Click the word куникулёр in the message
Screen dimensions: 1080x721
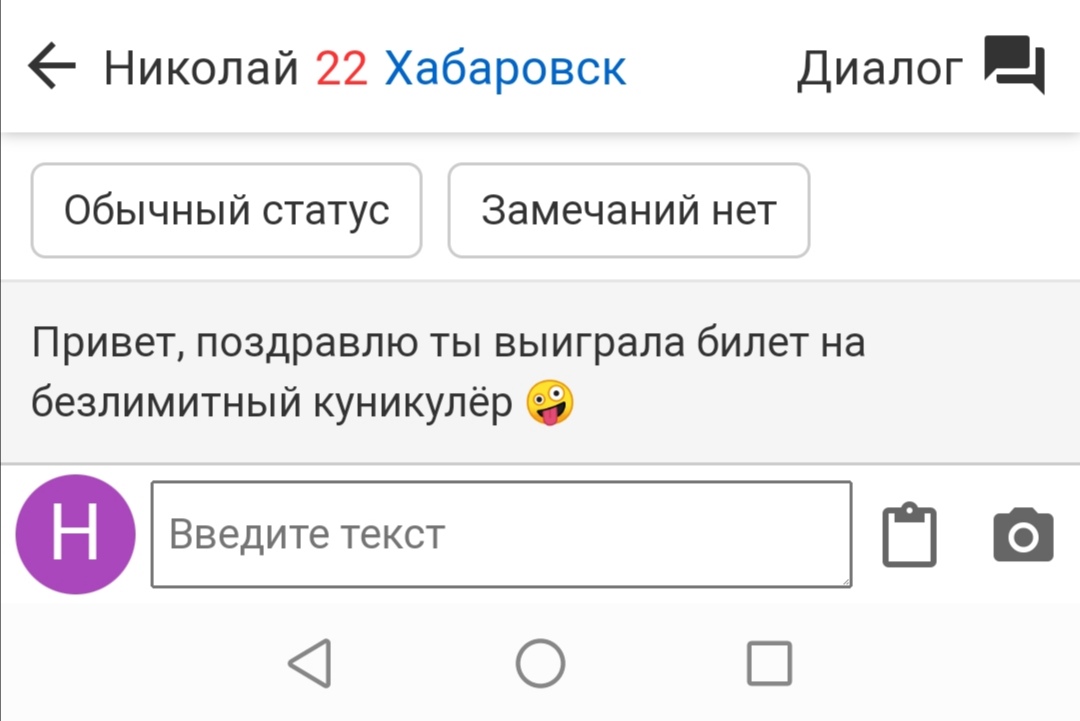tap(413, 402)
